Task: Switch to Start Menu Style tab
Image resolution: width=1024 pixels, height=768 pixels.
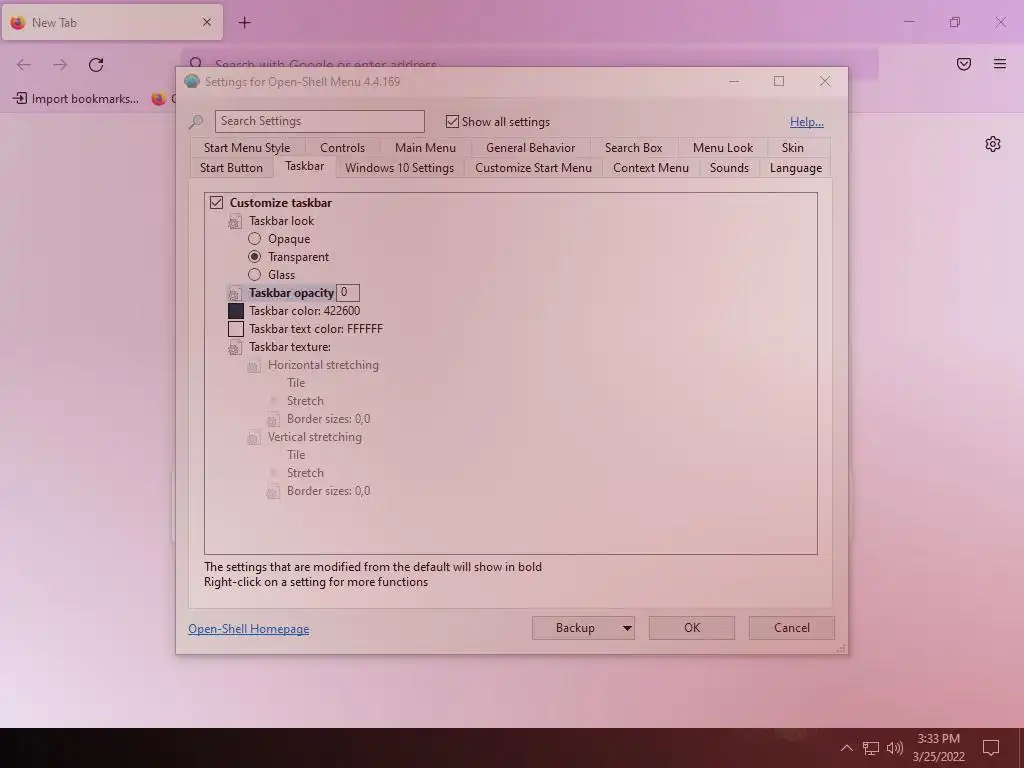Action: coord(247,148)
